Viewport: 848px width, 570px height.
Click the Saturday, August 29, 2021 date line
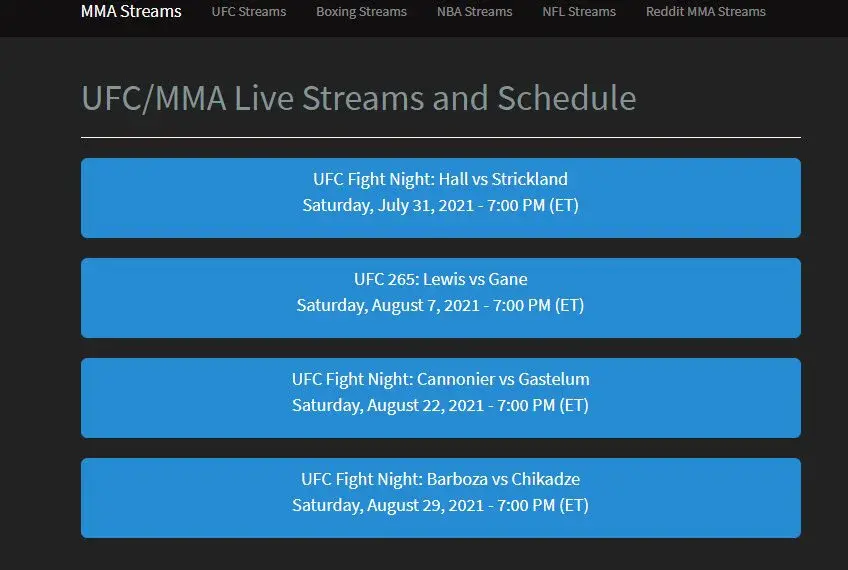pos(440,506)
